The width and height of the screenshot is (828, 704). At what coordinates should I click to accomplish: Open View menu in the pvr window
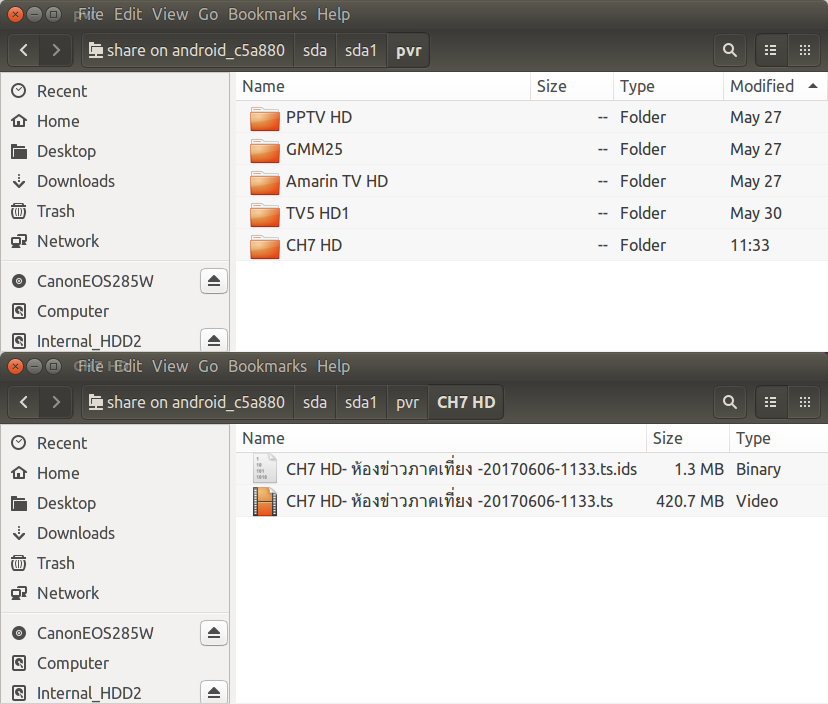(x=170, y=14)
